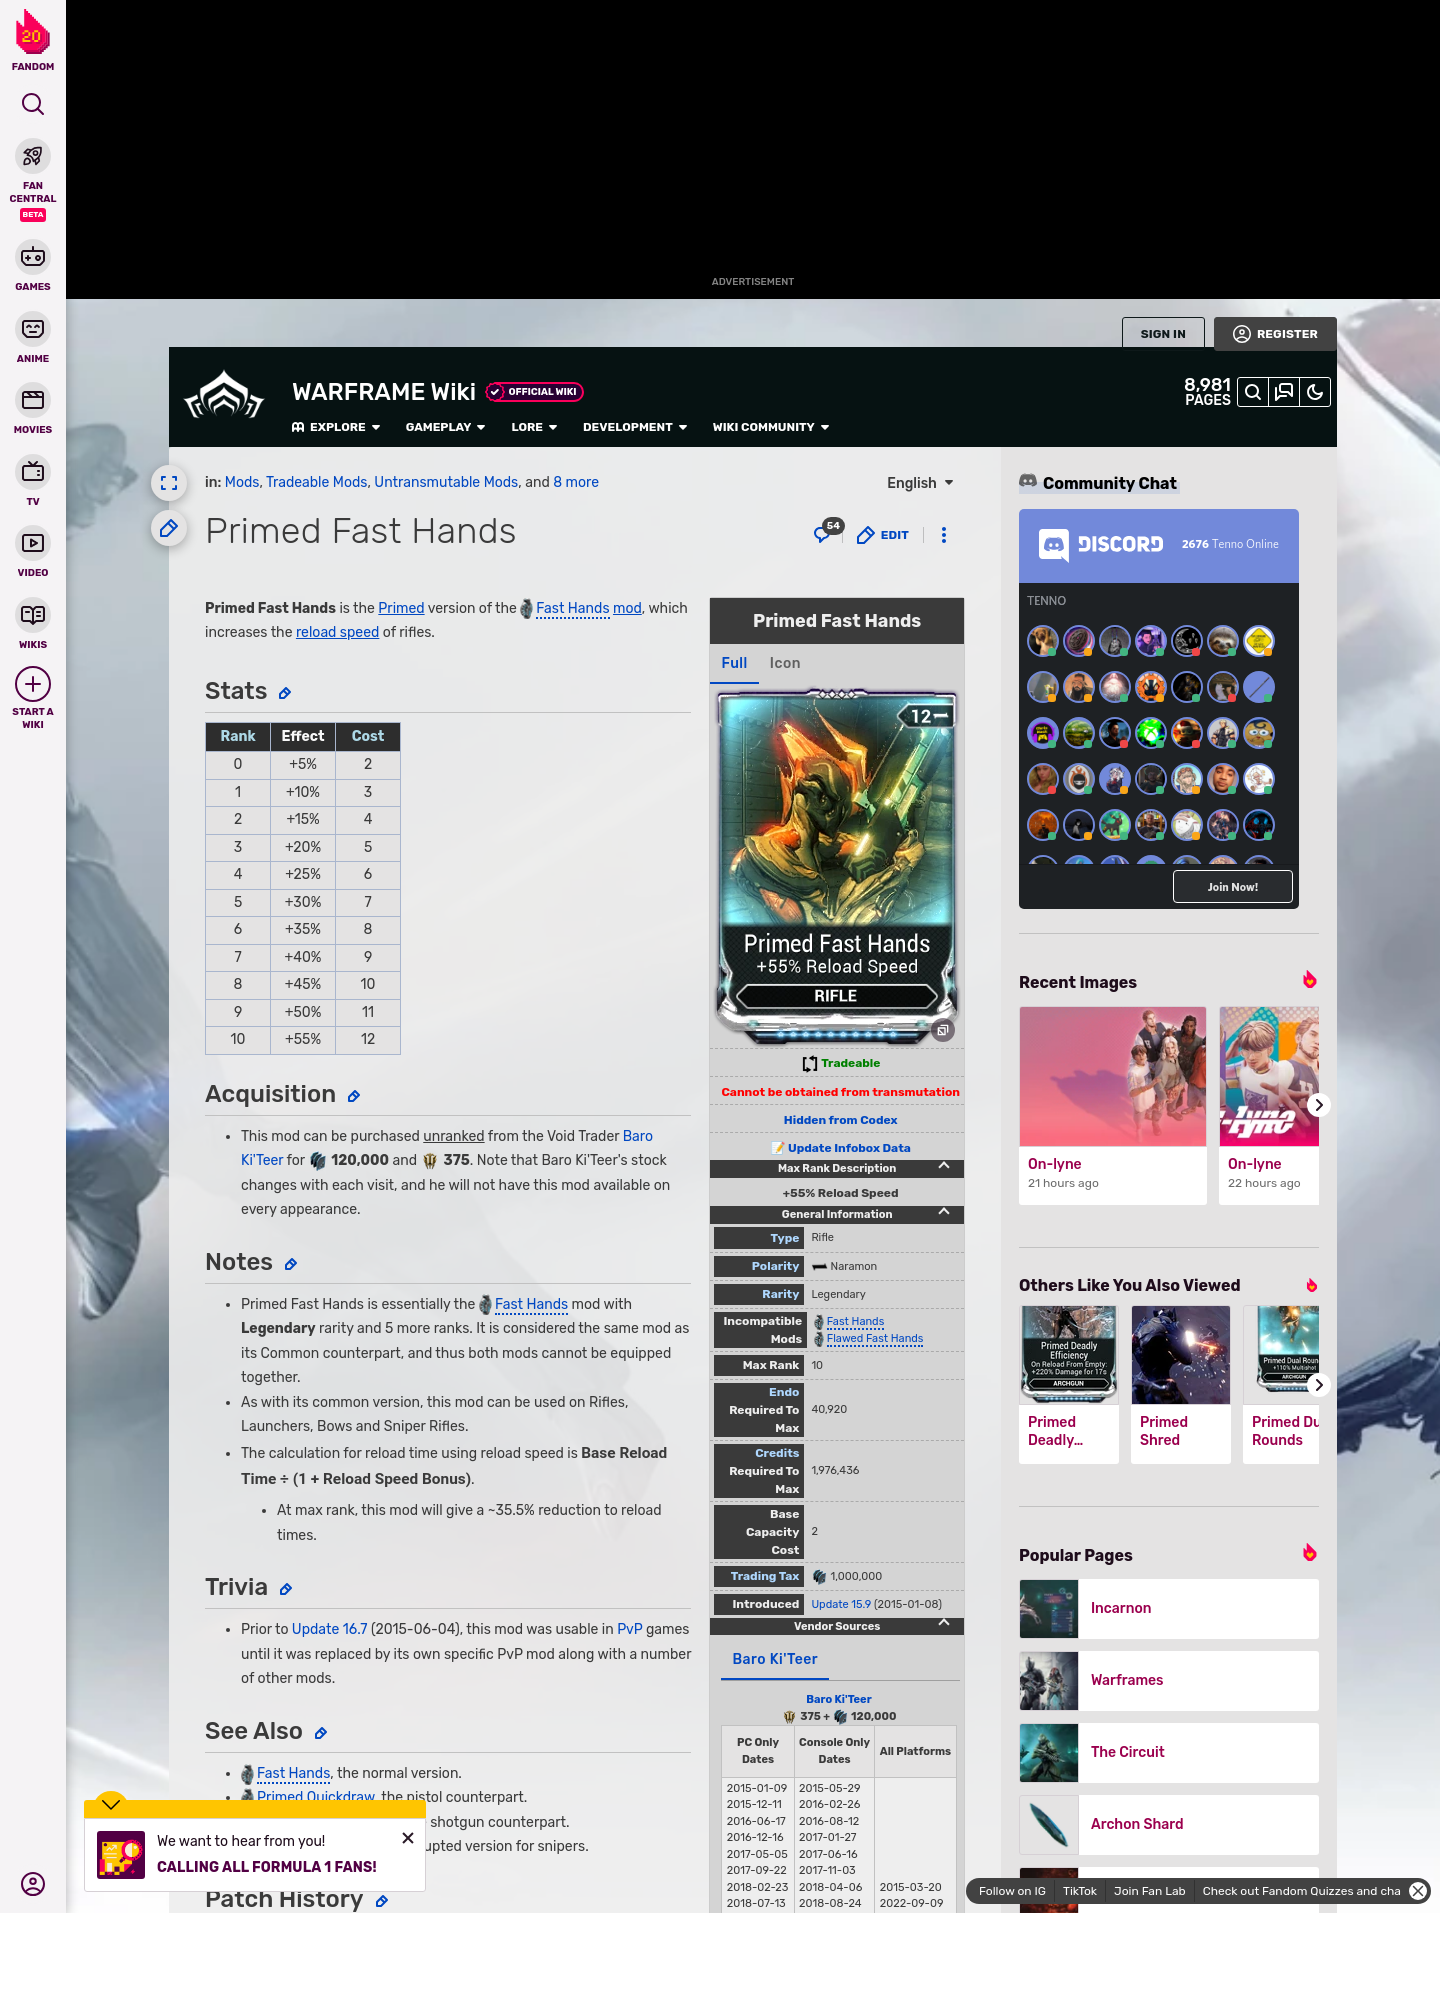This screenshot has width=1440, height=2000.
Task: Click the floating pencil edit icon
Action: [x=169, y=528]
